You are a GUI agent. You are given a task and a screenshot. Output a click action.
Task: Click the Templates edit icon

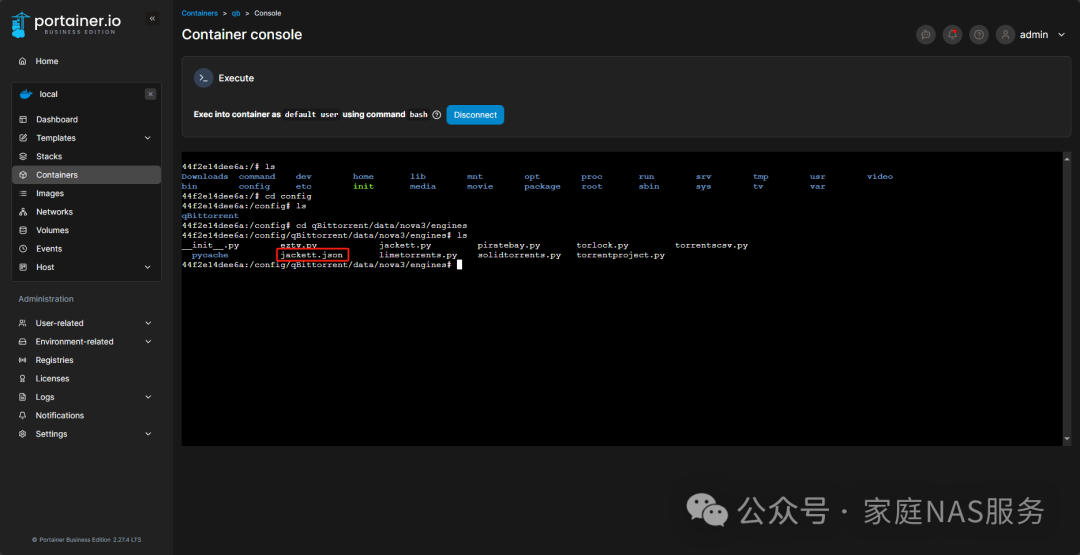coord(23,138)
